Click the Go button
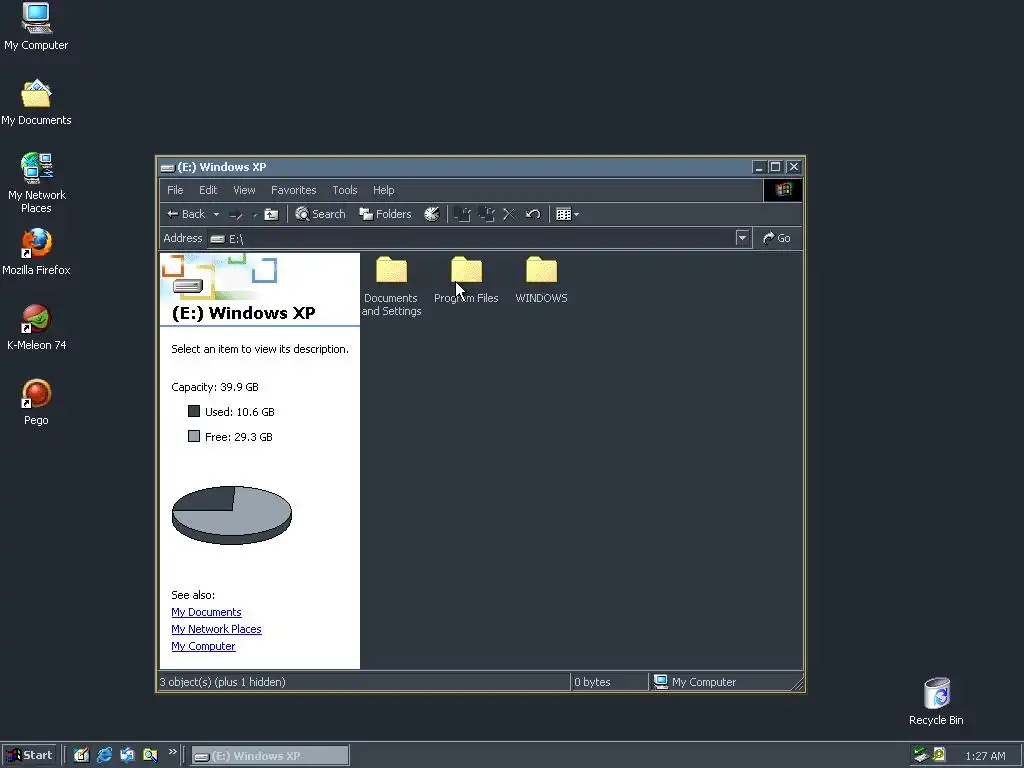Image resolution: width=1024 pixels, height=768 pixels. (x=776, y=238)
